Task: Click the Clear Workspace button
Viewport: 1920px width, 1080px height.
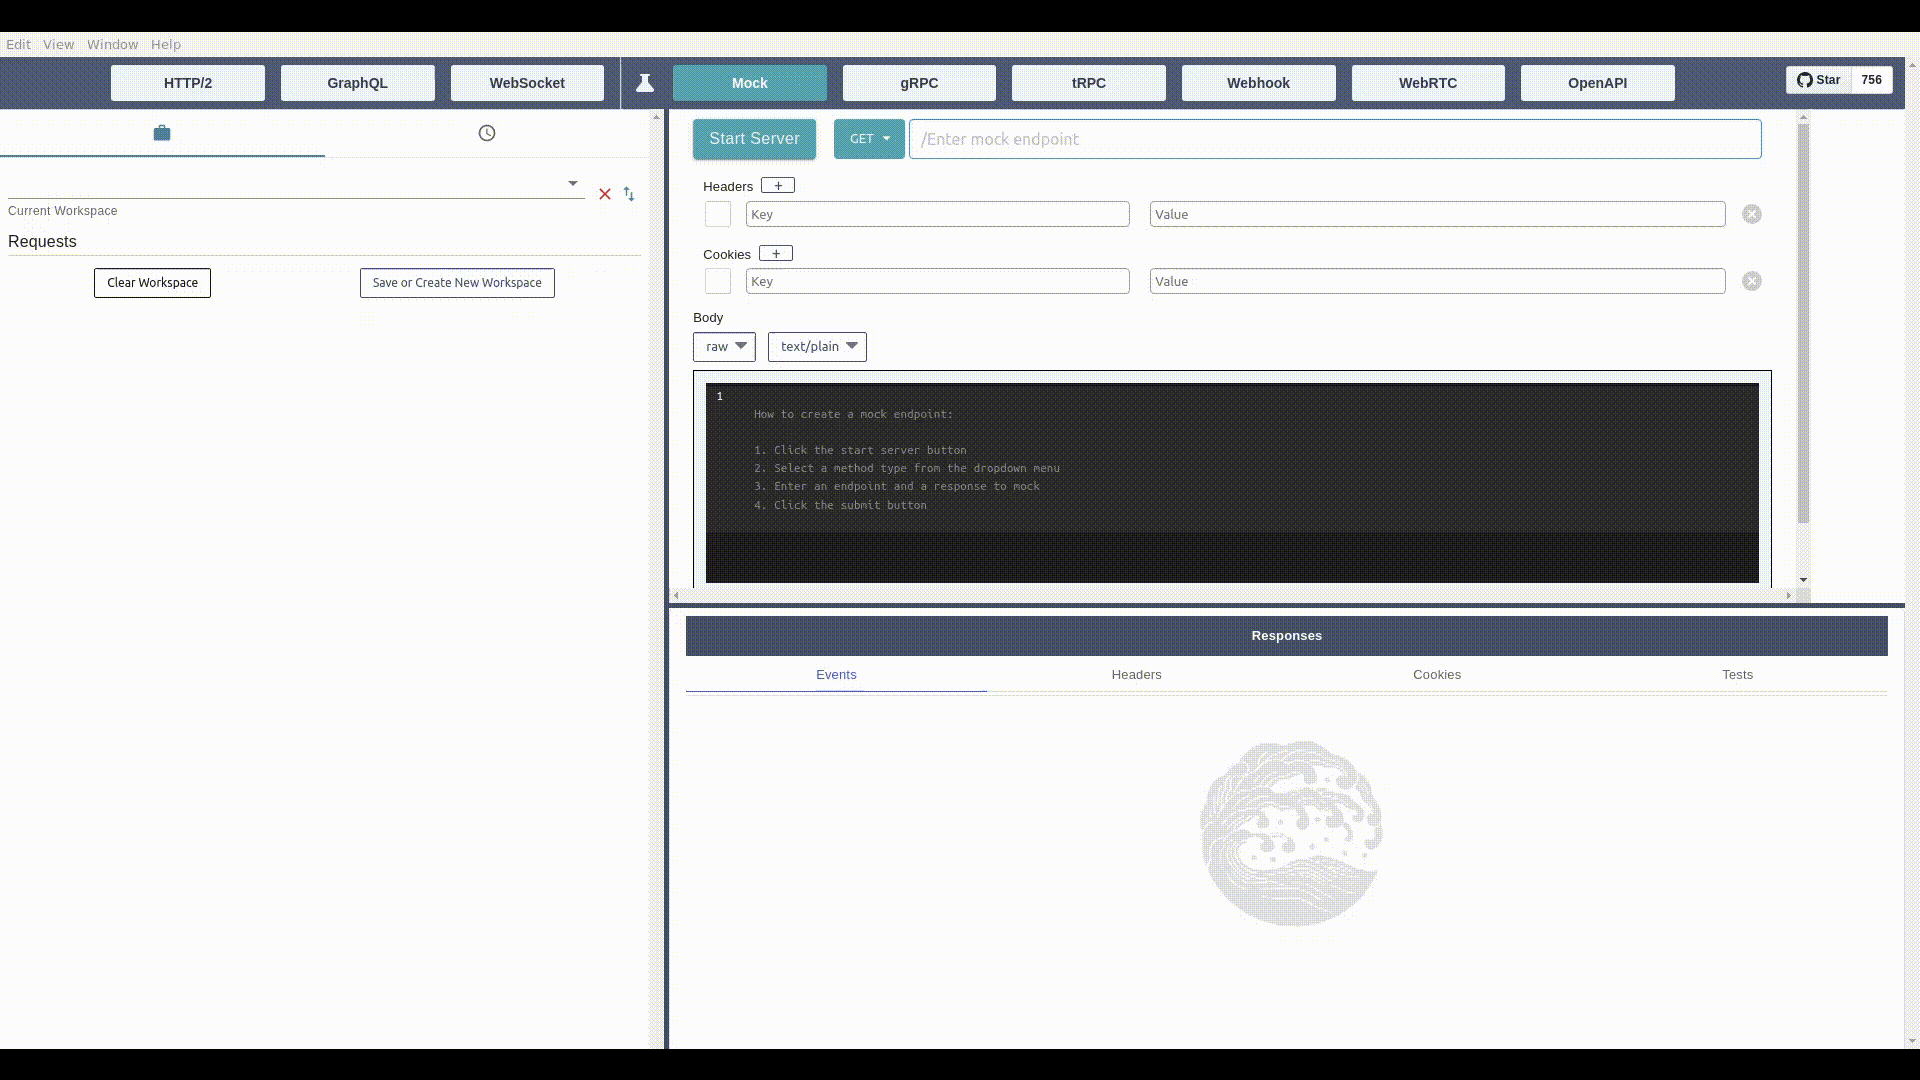Action: click(152, 283)
